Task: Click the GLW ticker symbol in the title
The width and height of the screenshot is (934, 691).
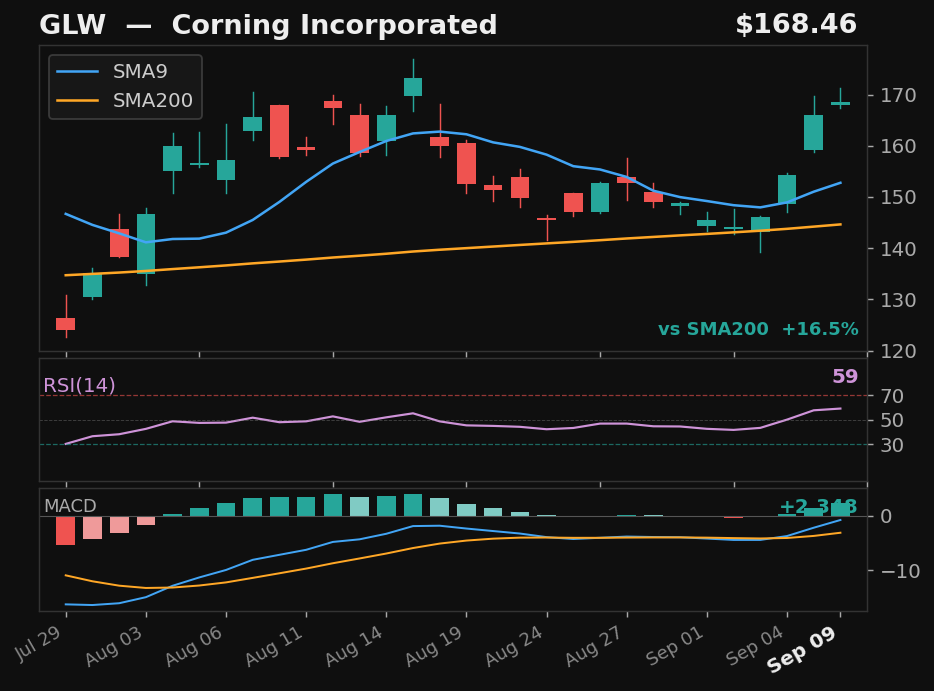Action: pos(72,26)
